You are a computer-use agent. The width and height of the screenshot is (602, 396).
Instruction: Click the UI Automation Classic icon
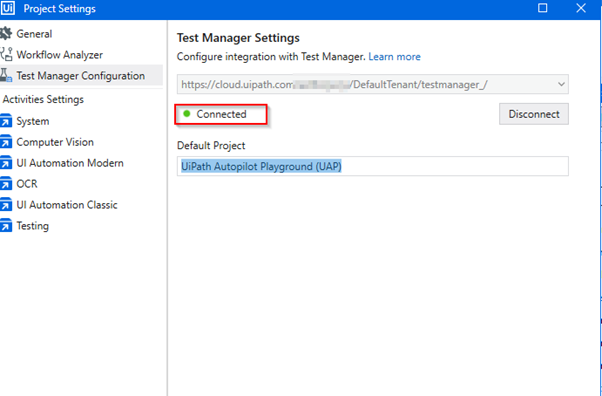pos(6,205)
